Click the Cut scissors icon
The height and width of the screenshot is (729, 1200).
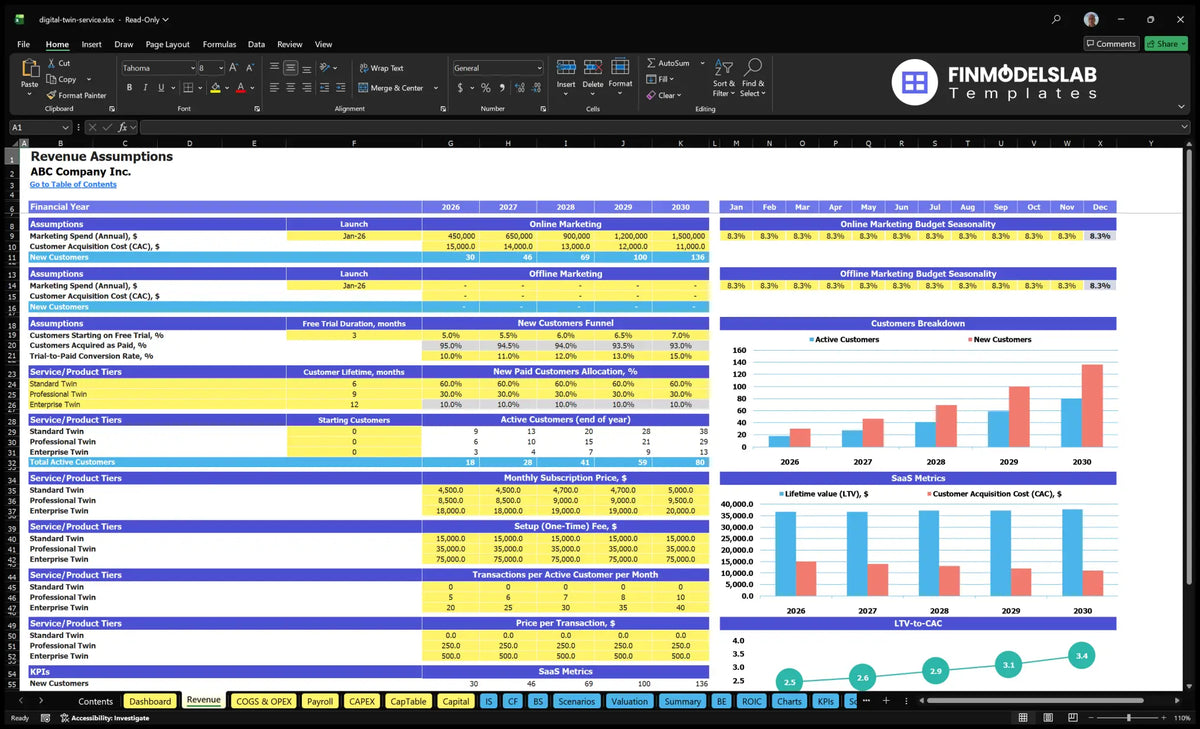click(51, 63)
